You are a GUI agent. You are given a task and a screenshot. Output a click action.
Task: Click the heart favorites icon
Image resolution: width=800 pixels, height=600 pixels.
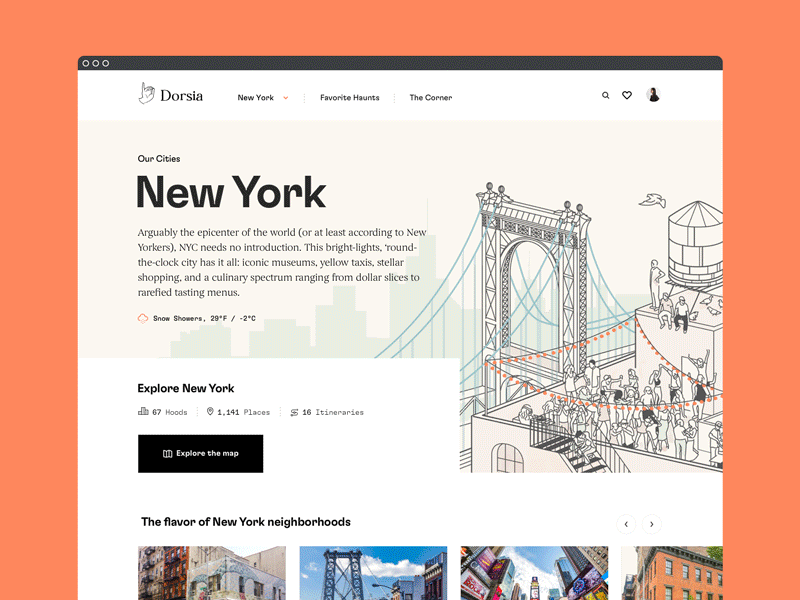coord(627,95)
